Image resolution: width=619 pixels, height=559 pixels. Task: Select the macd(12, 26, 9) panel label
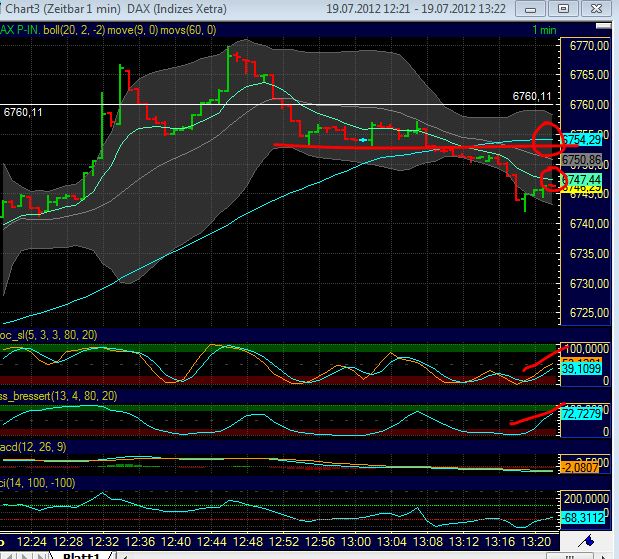tap(33, 447)
